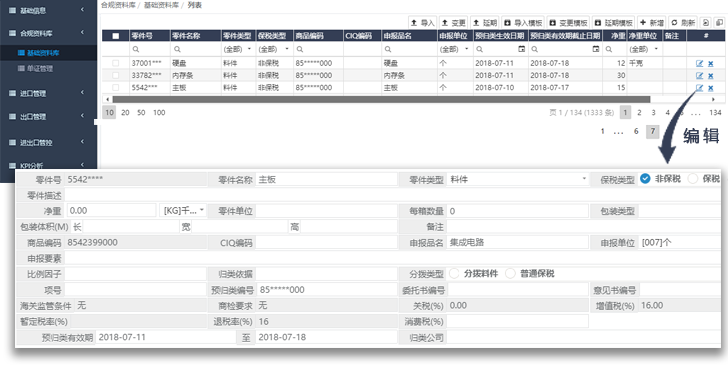Click the 变更 change button
Image resolution: width=728 pixels, height=368 pixels.
pyautogui.click(x=453, y=22)
